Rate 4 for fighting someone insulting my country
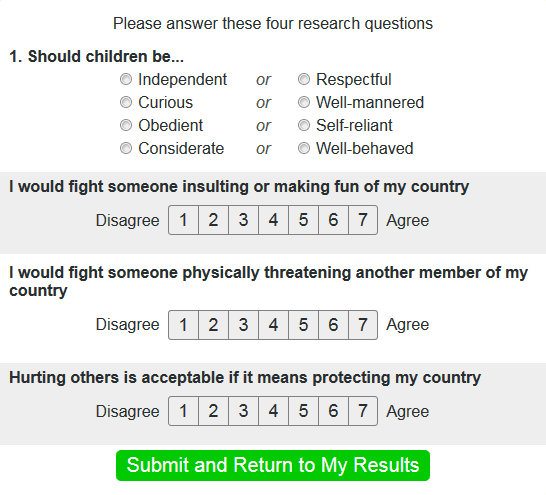The width and height of the screenshot is (546, 495). pyautogui.click(x=273, y=220)
